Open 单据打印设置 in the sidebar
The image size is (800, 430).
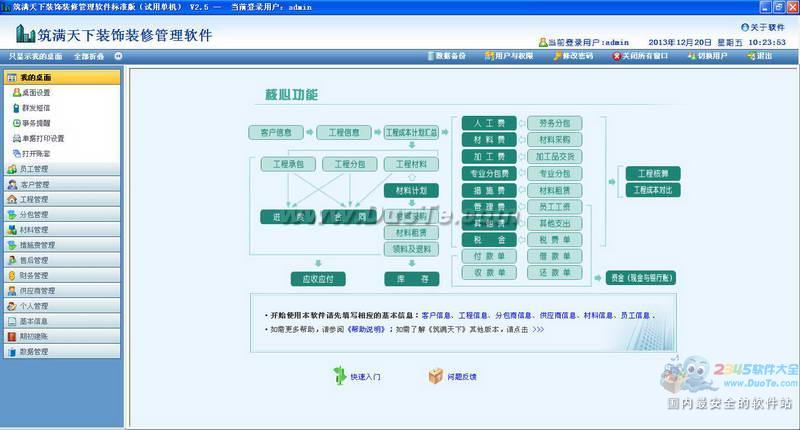click(x=38, y=139)
